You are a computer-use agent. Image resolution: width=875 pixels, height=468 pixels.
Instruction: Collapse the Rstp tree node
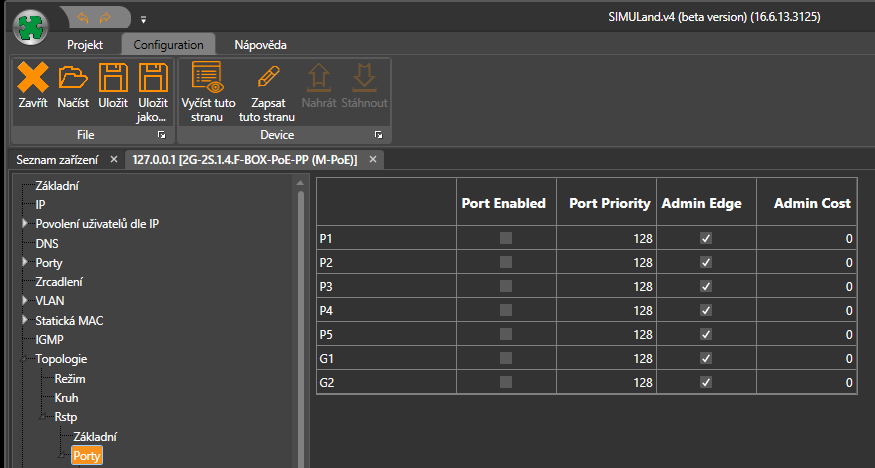tap(44, 417)
